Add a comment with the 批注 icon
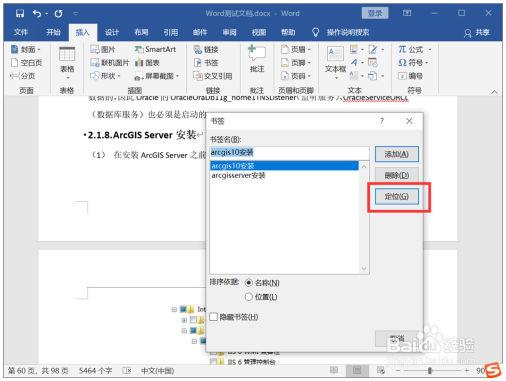 (257, 59)
